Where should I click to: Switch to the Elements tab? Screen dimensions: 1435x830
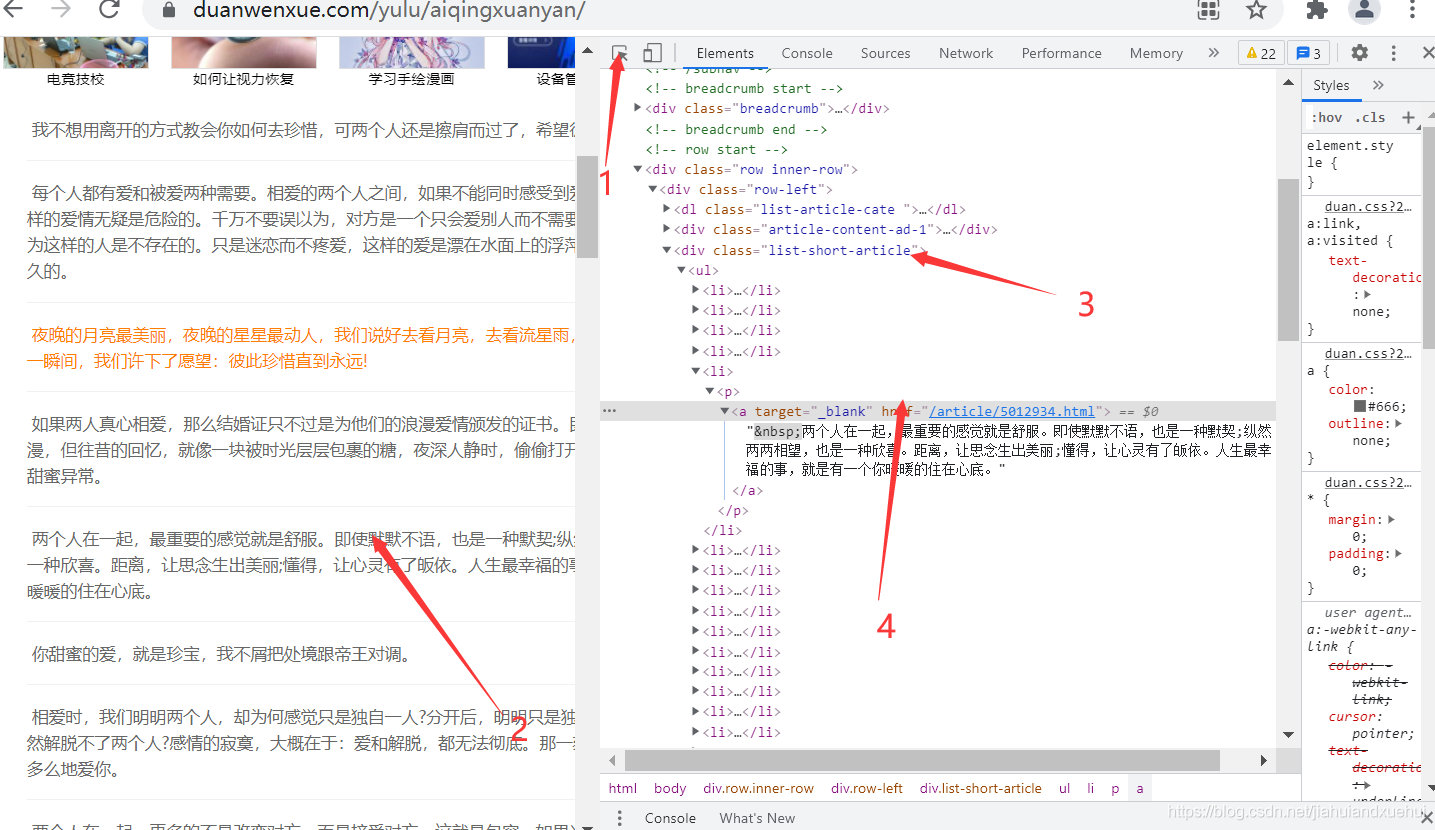725,53
